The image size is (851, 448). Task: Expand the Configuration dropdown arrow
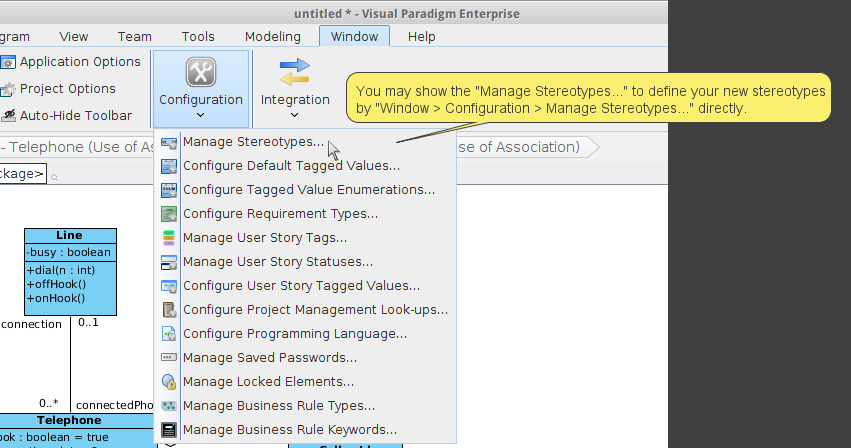coord(200,115)
